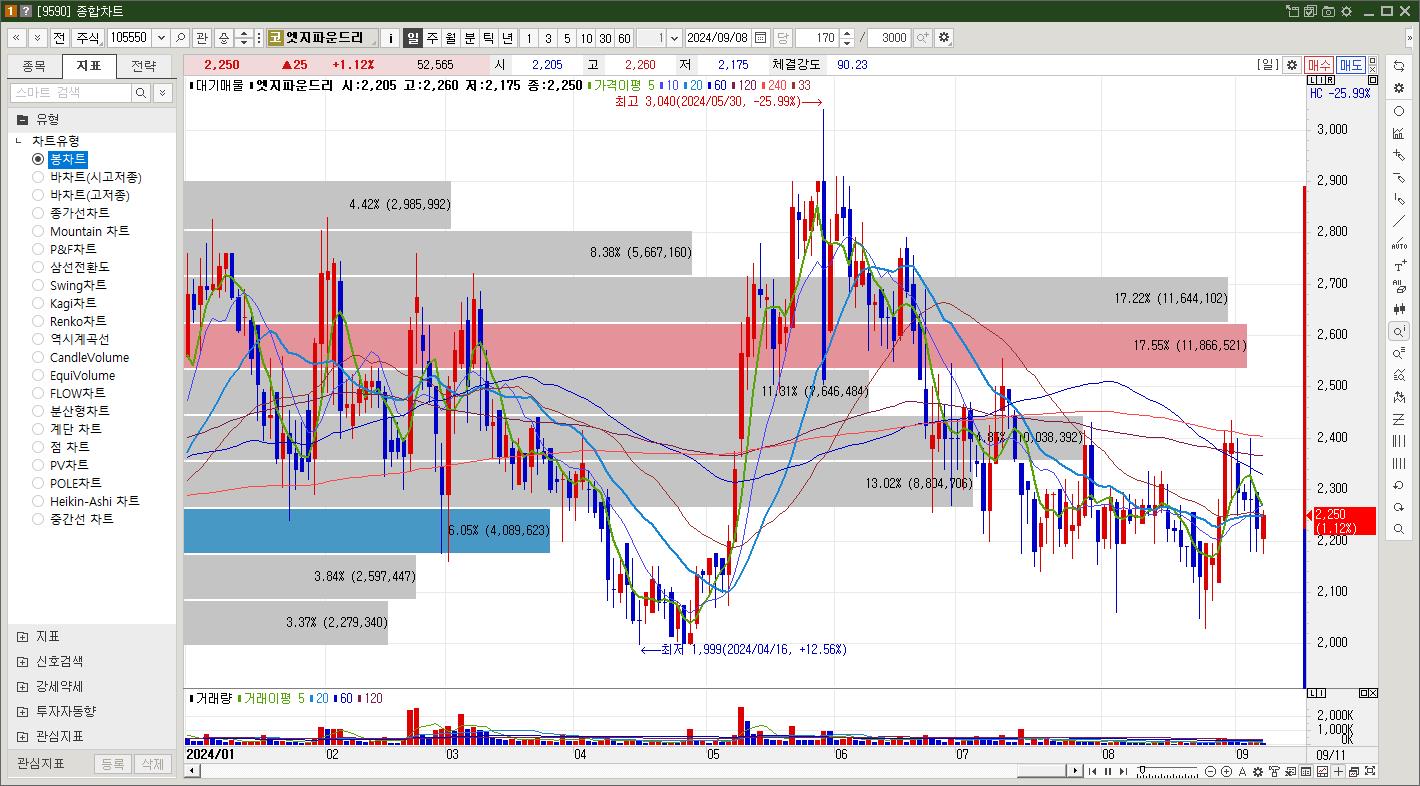Click the refresh/cycle icon atop right toolbar

(x=1399, y=66)
